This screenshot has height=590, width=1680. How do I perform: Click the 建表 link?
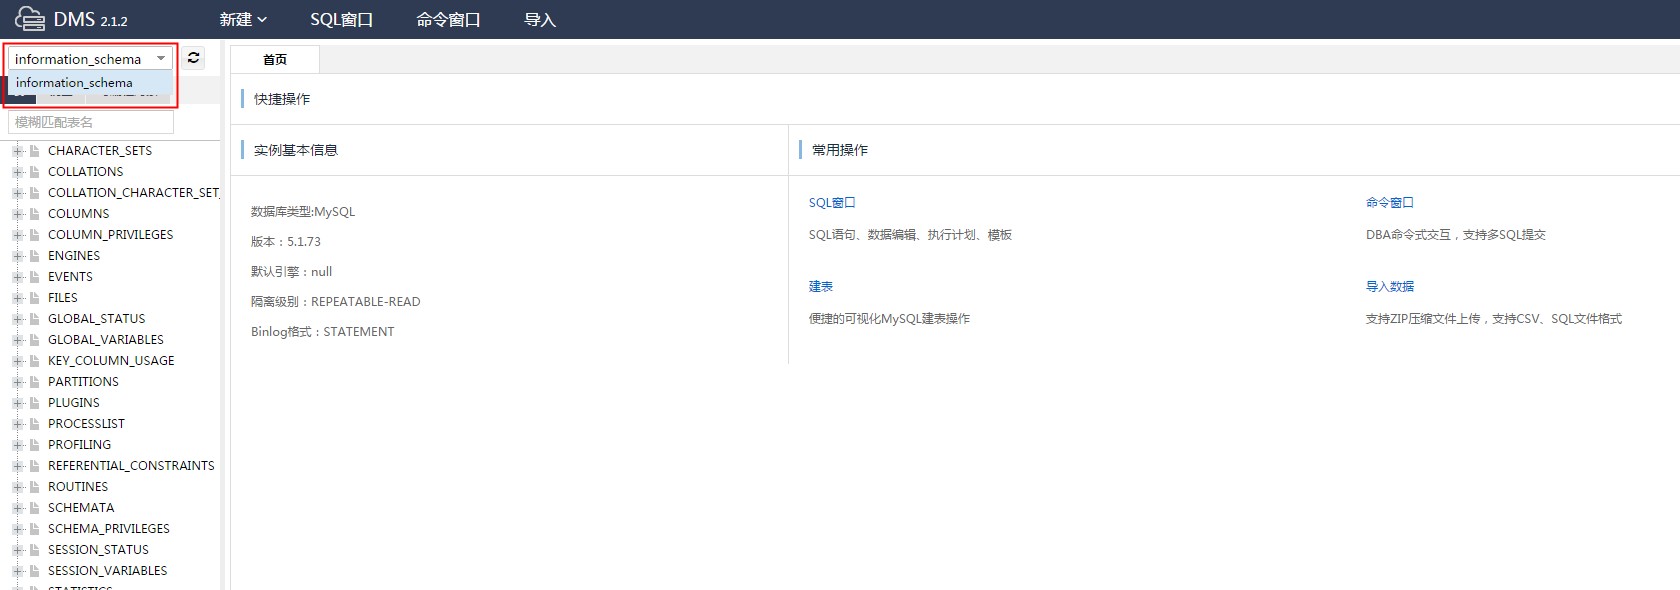click(820, 286)
